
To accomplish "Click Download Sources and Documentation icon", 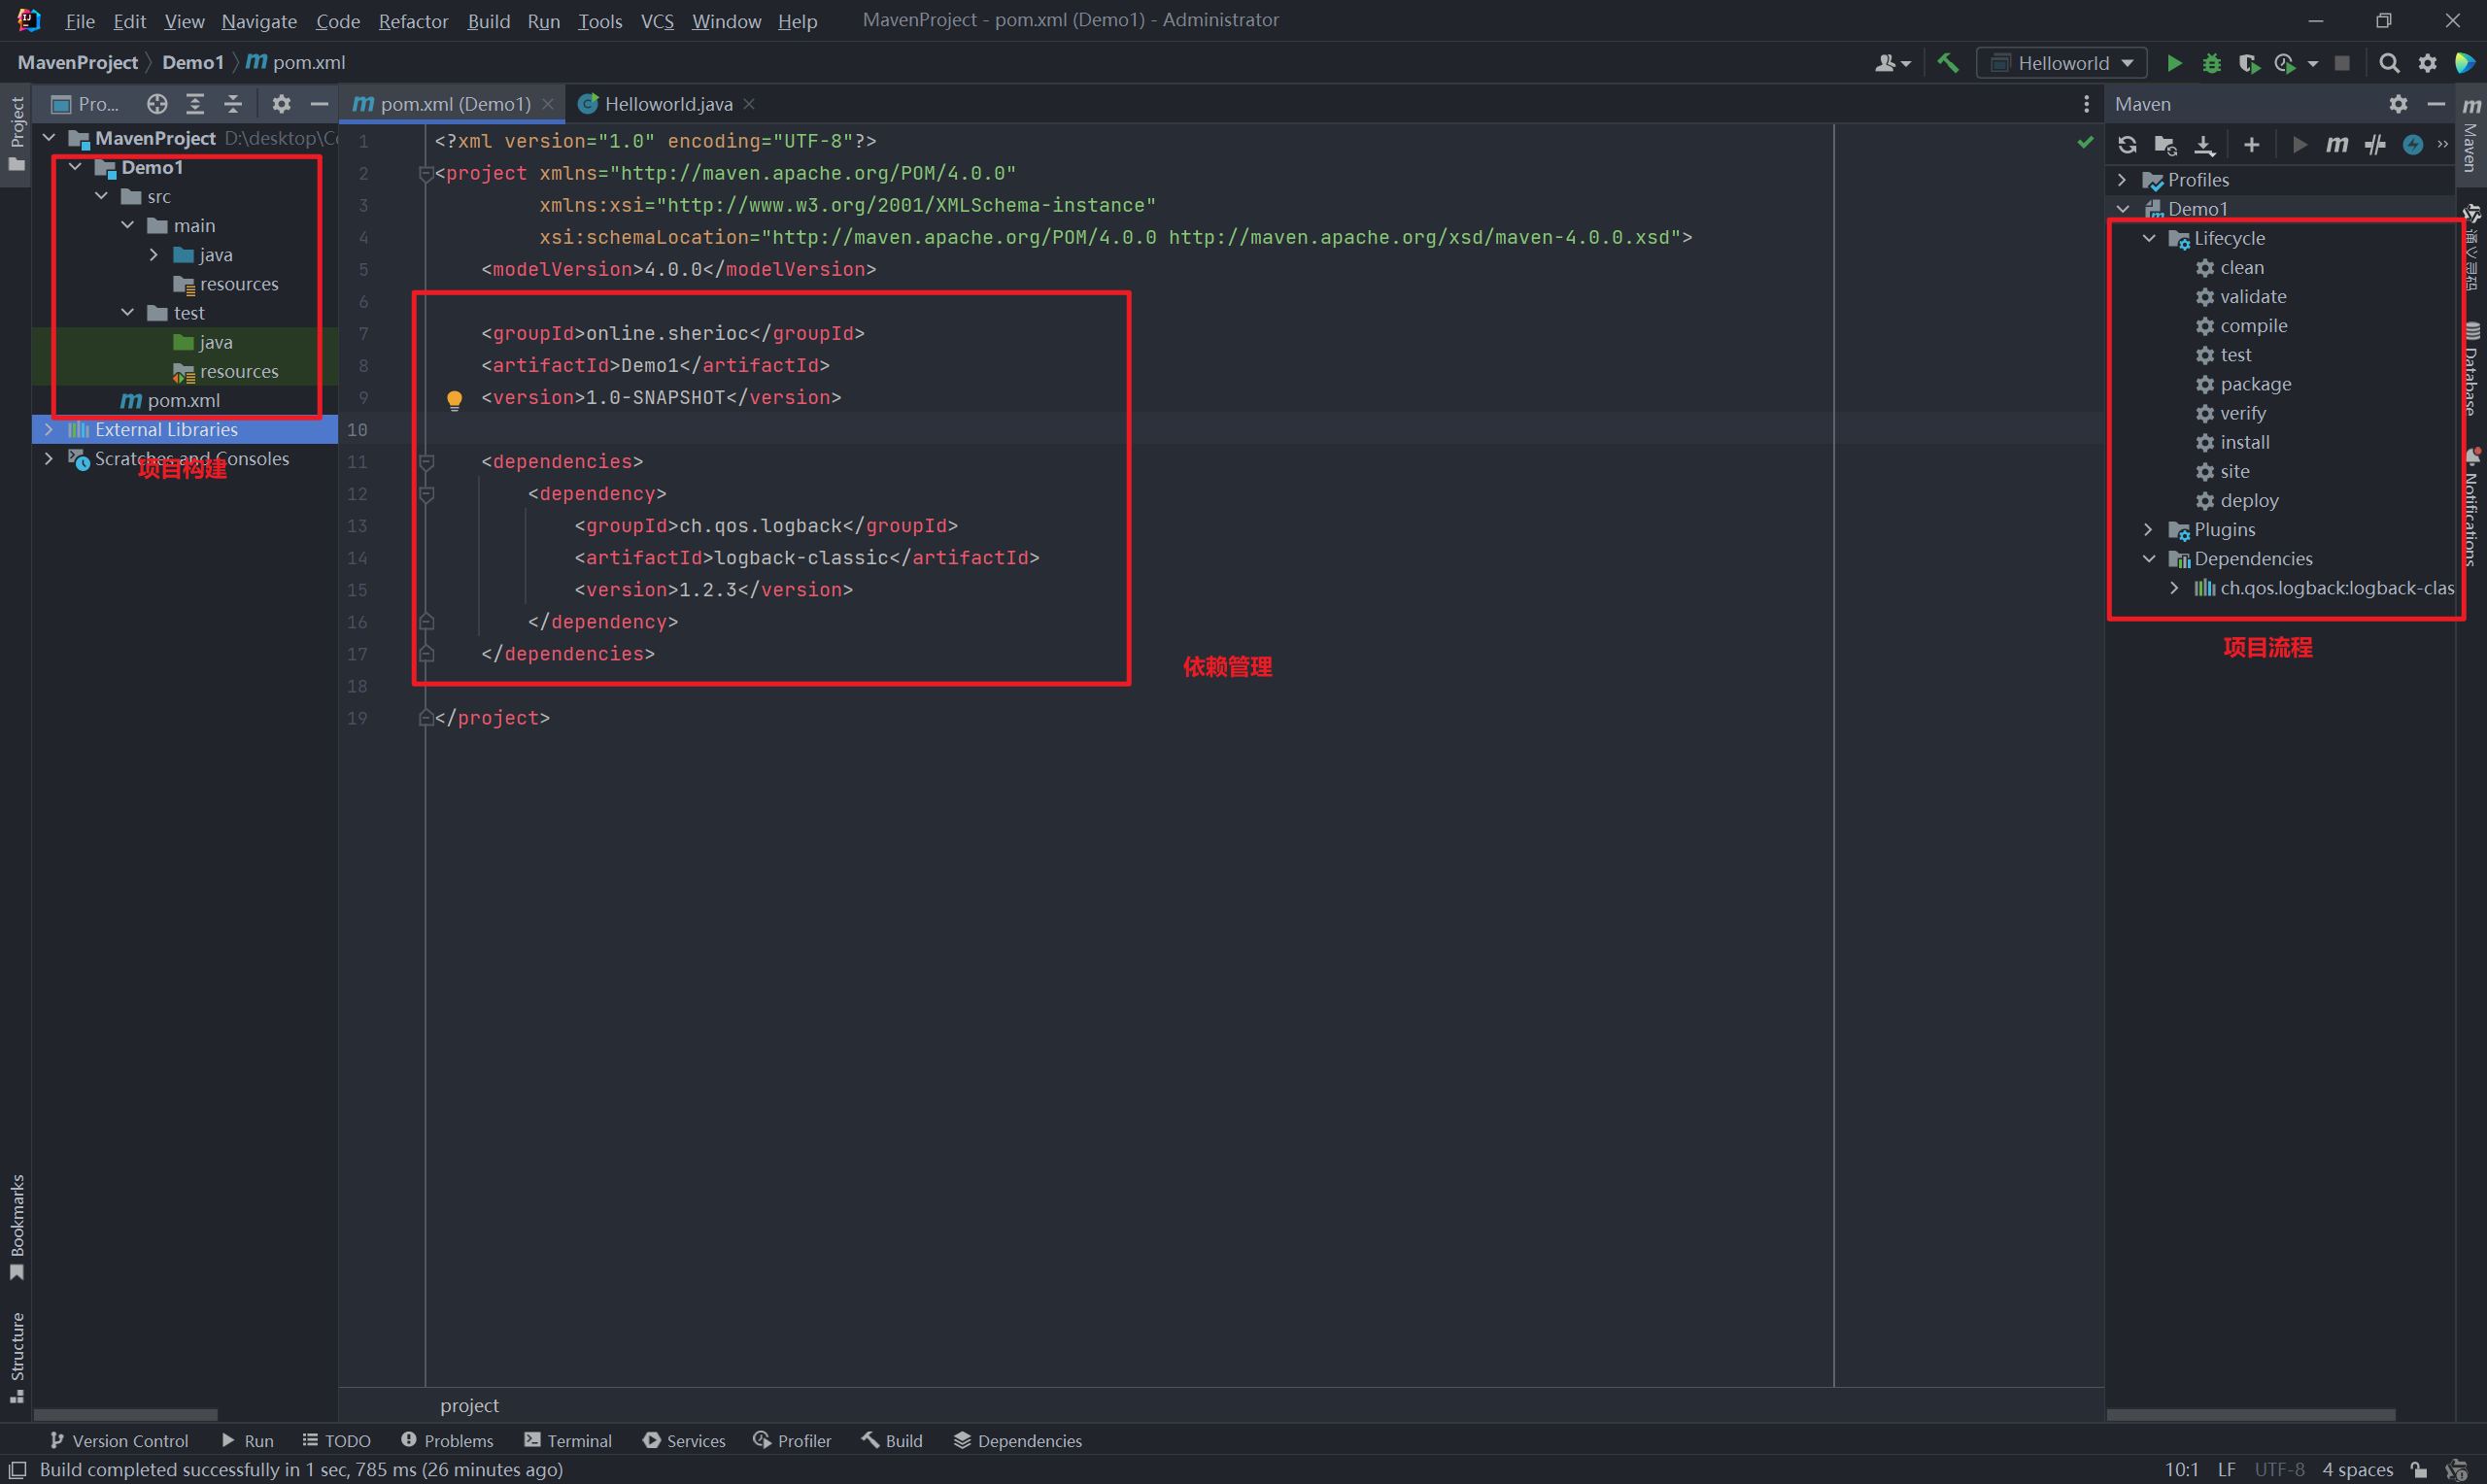I will pyautogui.click(x=2204, y=145).
